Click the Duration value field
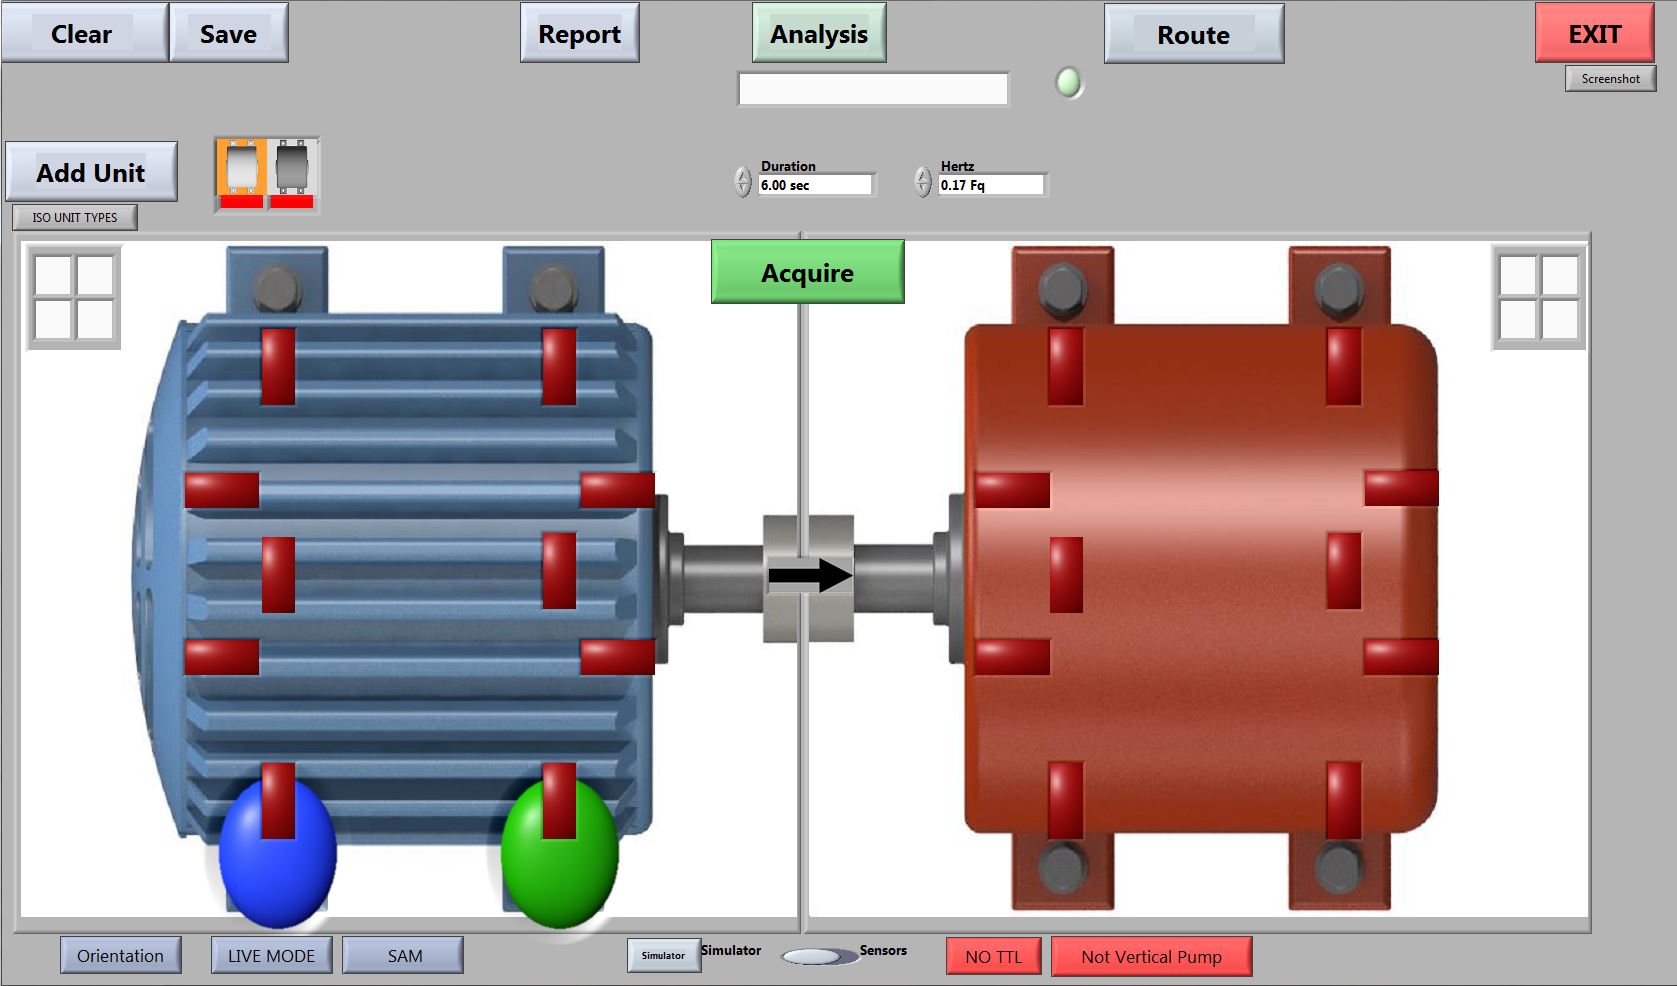Viewport: 1677px width, 986px height. 815,185
